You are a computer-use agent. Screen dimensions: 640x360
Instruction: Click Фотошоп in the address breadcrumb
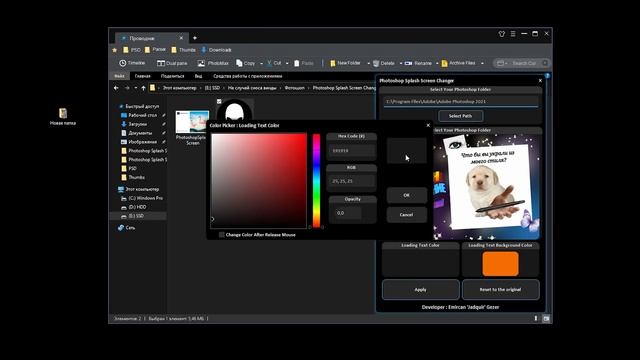click(x=295, y=88)
